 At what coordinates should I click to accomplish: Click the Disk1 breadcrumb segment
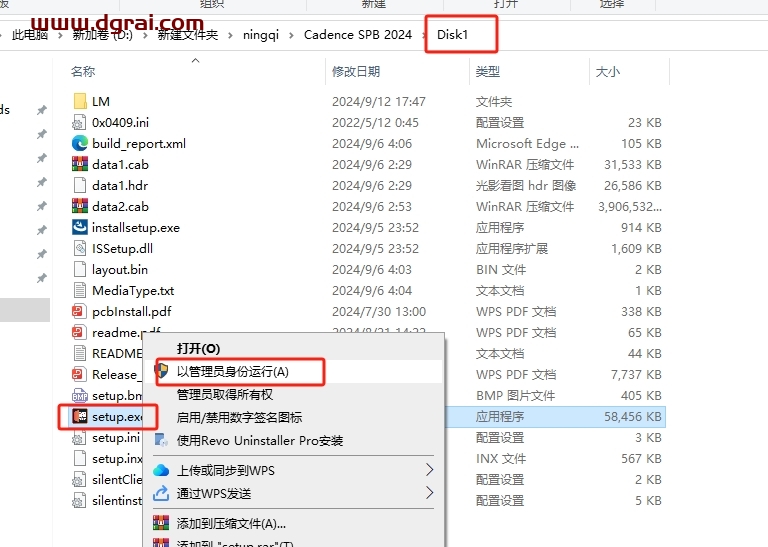[452, 35]
